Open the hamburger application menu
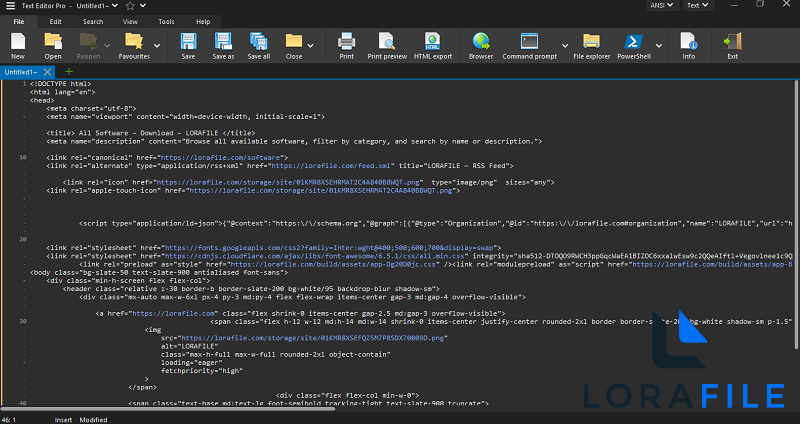Screen dimensions: 800x424 (x=10, y=6)
